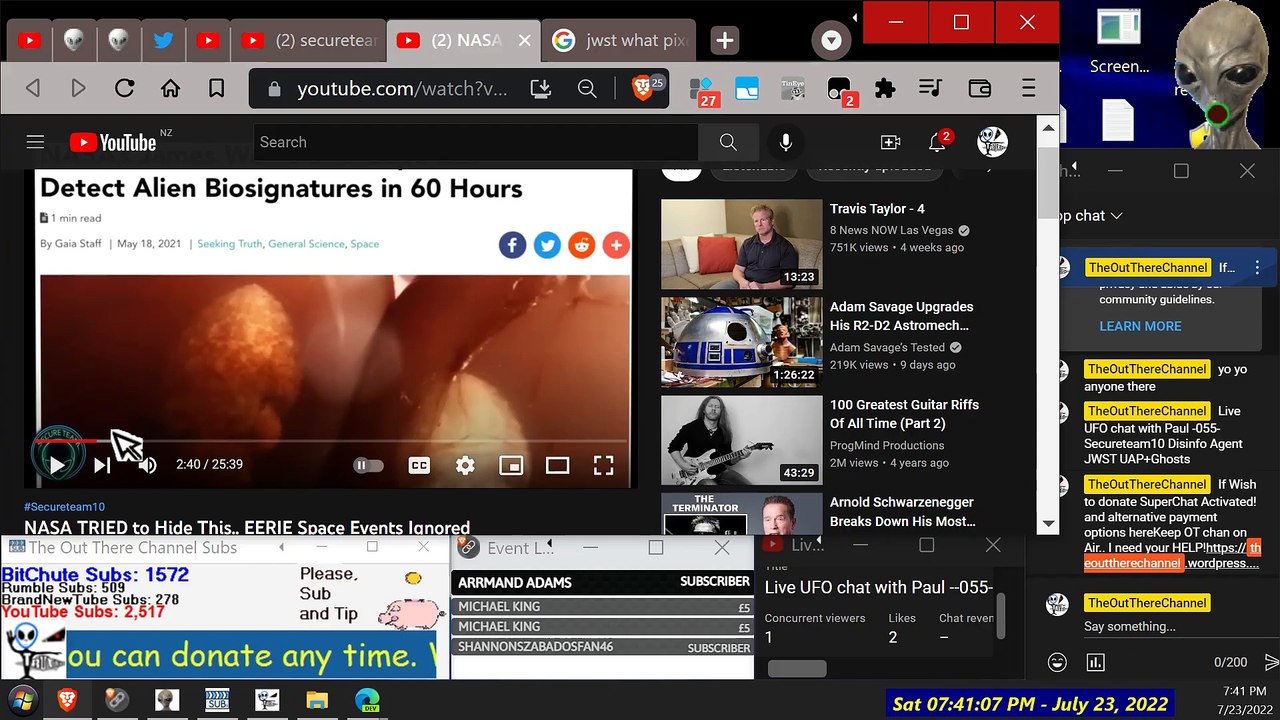The width and height of the screenshot is (1280, 720).
Task: Open the chat poll/chart icon
Action: [1095, 662]
